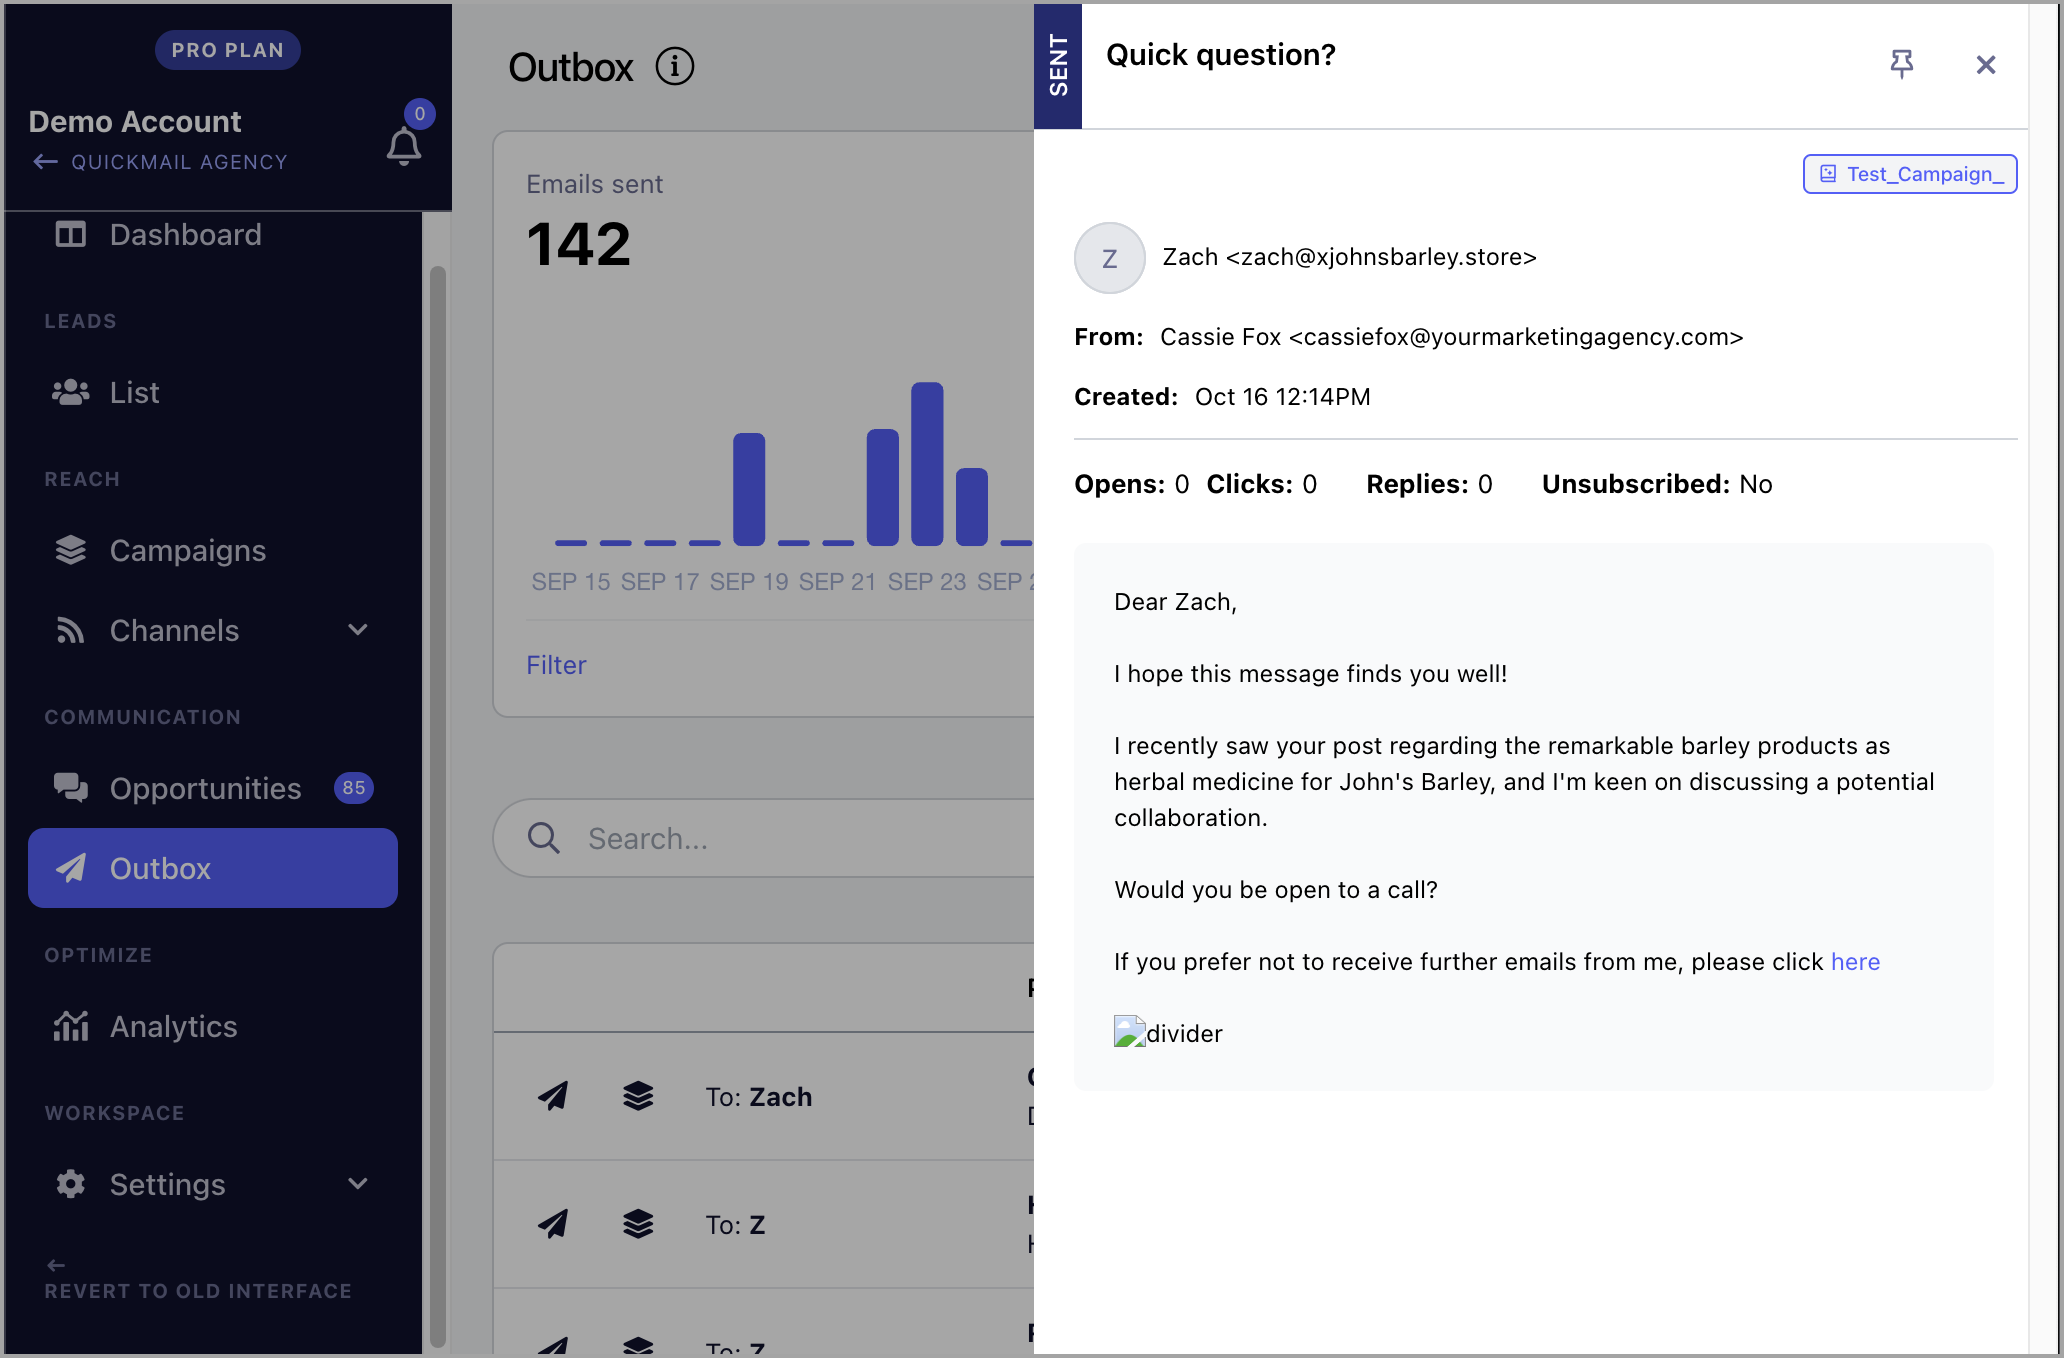This screenshot has height=1358, width=2064.
Task: Click layers icon in 'To: Z' row
Action: click(x=638, y=1224)
